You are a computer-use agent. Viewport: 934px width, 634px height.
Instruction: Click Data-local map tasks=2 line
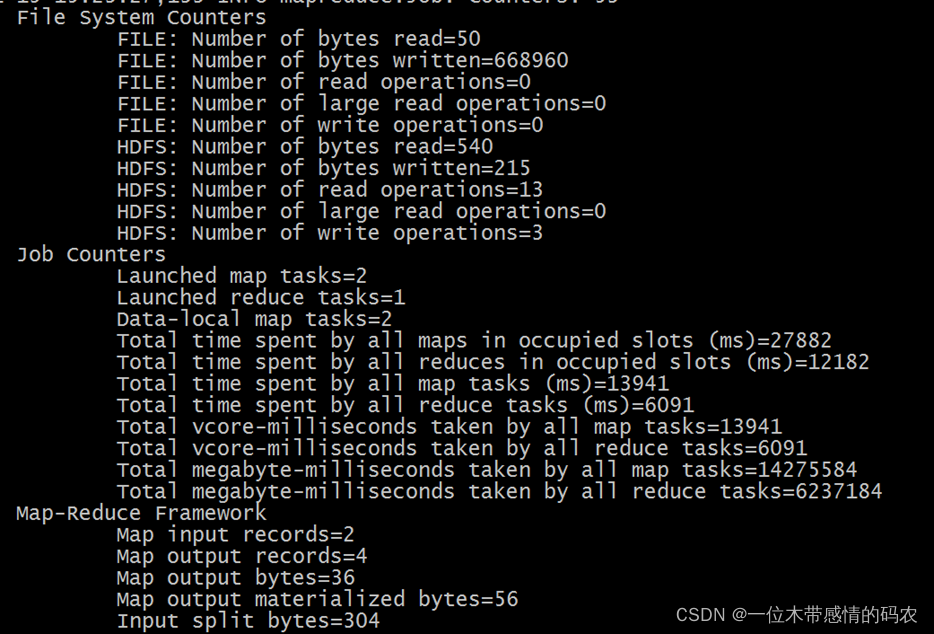pos(254,319)
